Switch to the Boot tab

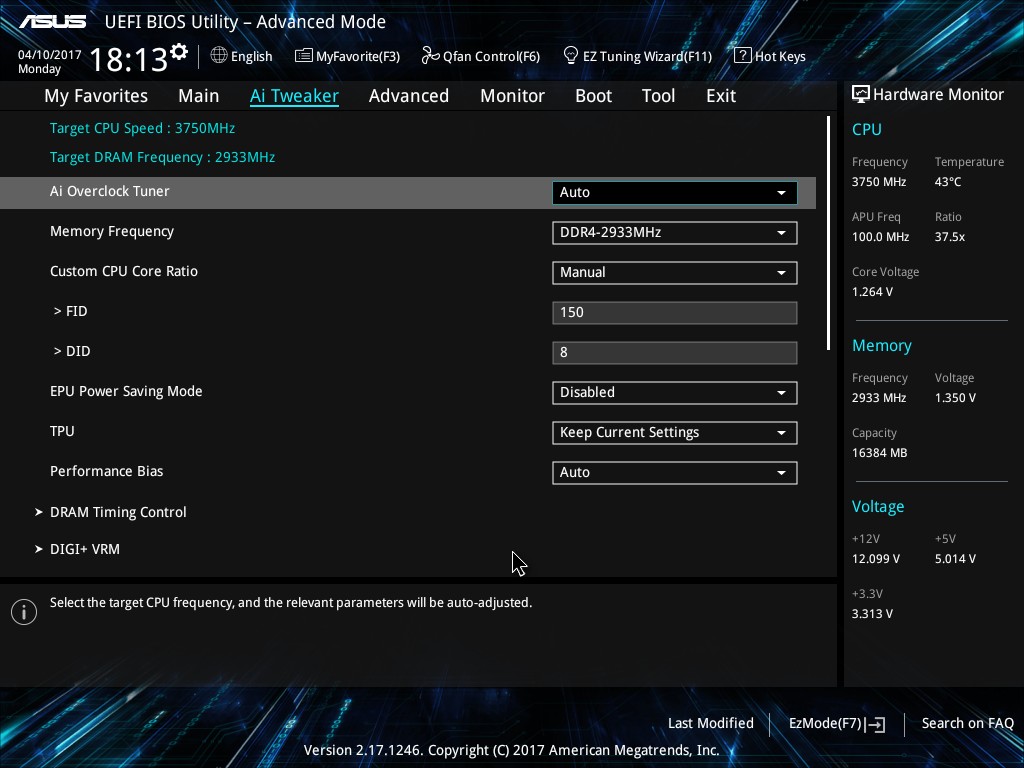(594, 95)
